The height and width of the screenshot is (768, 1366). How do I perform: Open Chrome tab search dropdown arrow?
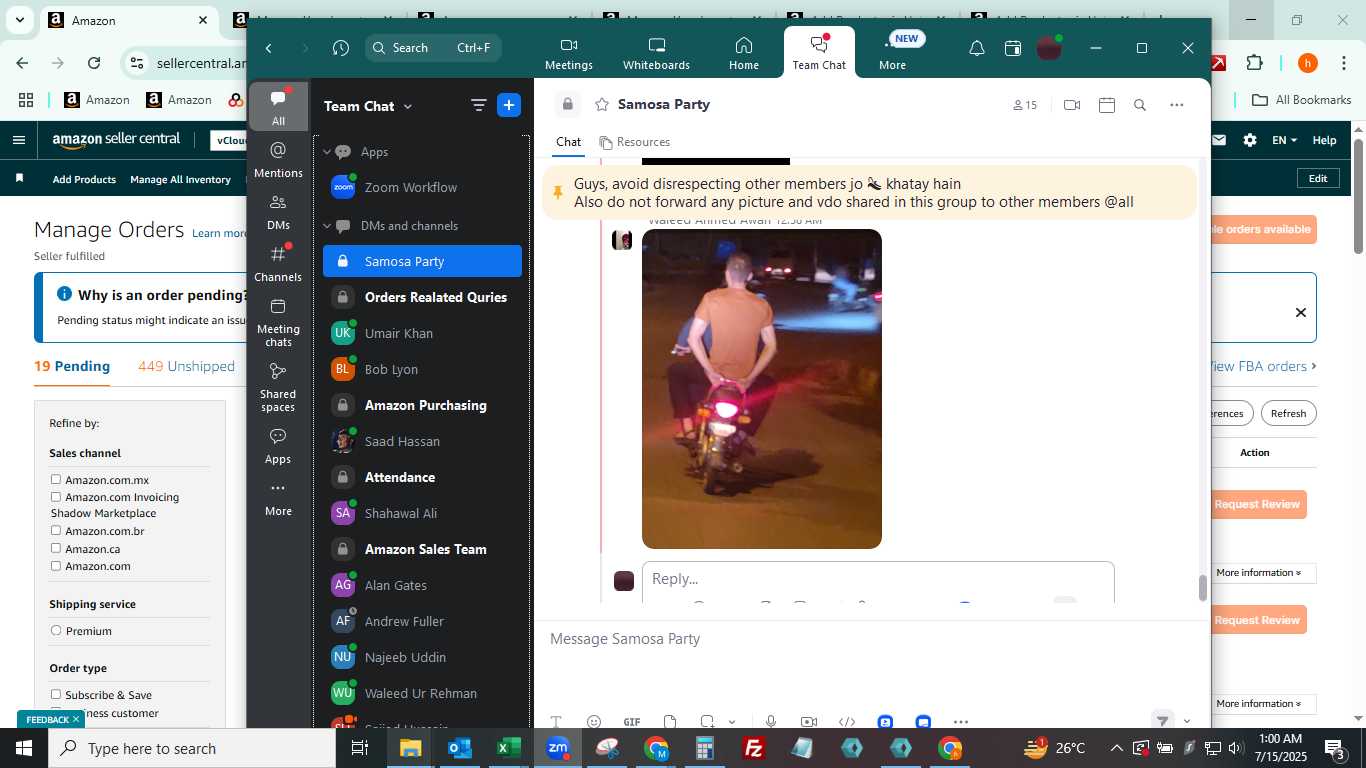(x=19, y=20)
